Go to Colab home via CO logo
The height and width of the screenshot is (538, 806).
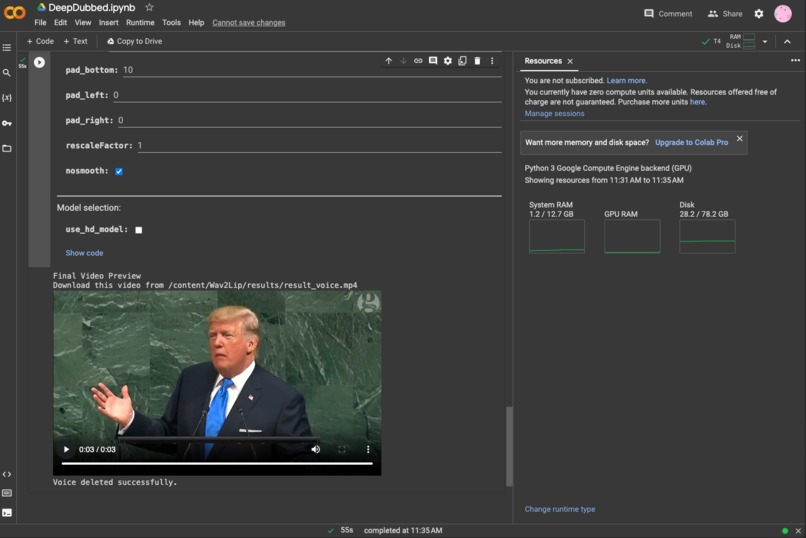[x=14, y=12]
